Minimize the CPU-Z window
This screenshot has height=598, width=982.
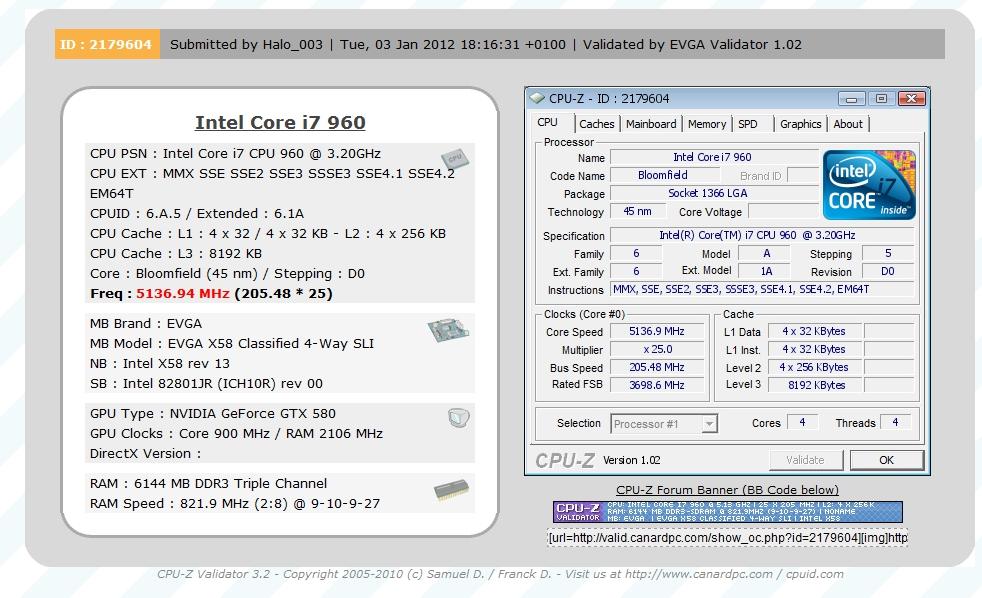(x=852, y=98)
